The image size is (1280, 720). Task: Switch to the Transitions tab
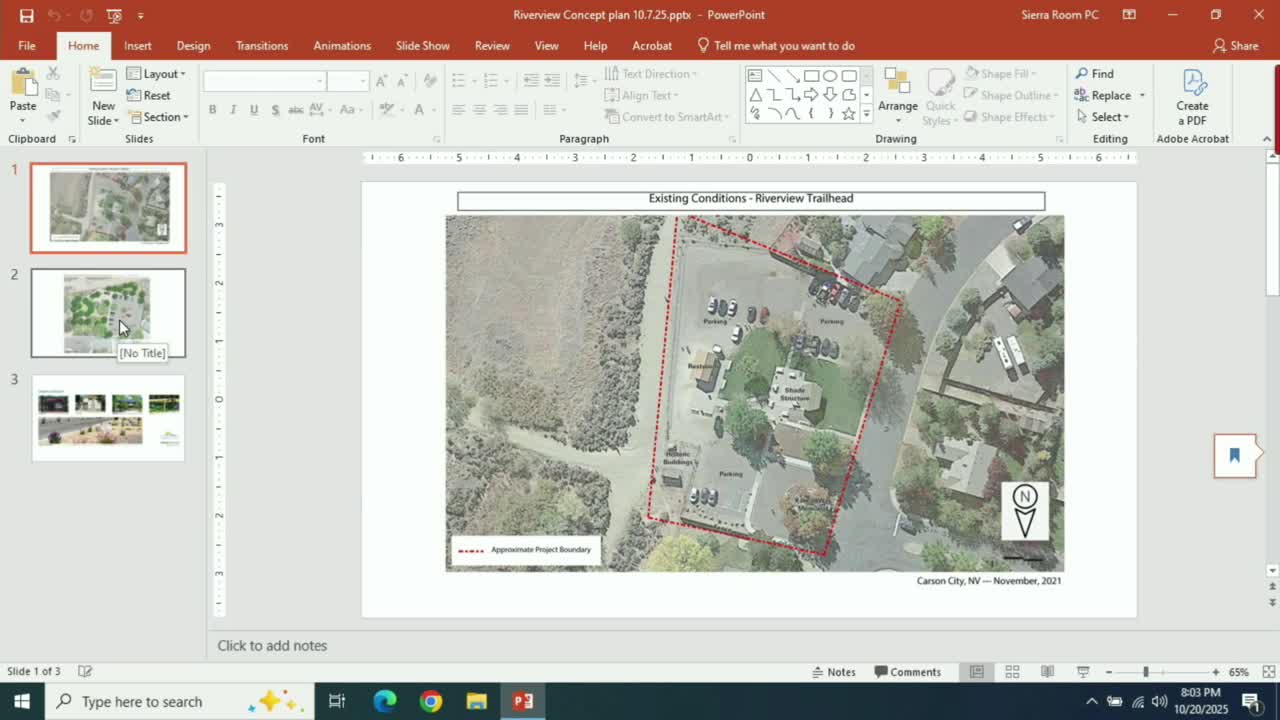(261, 46)
